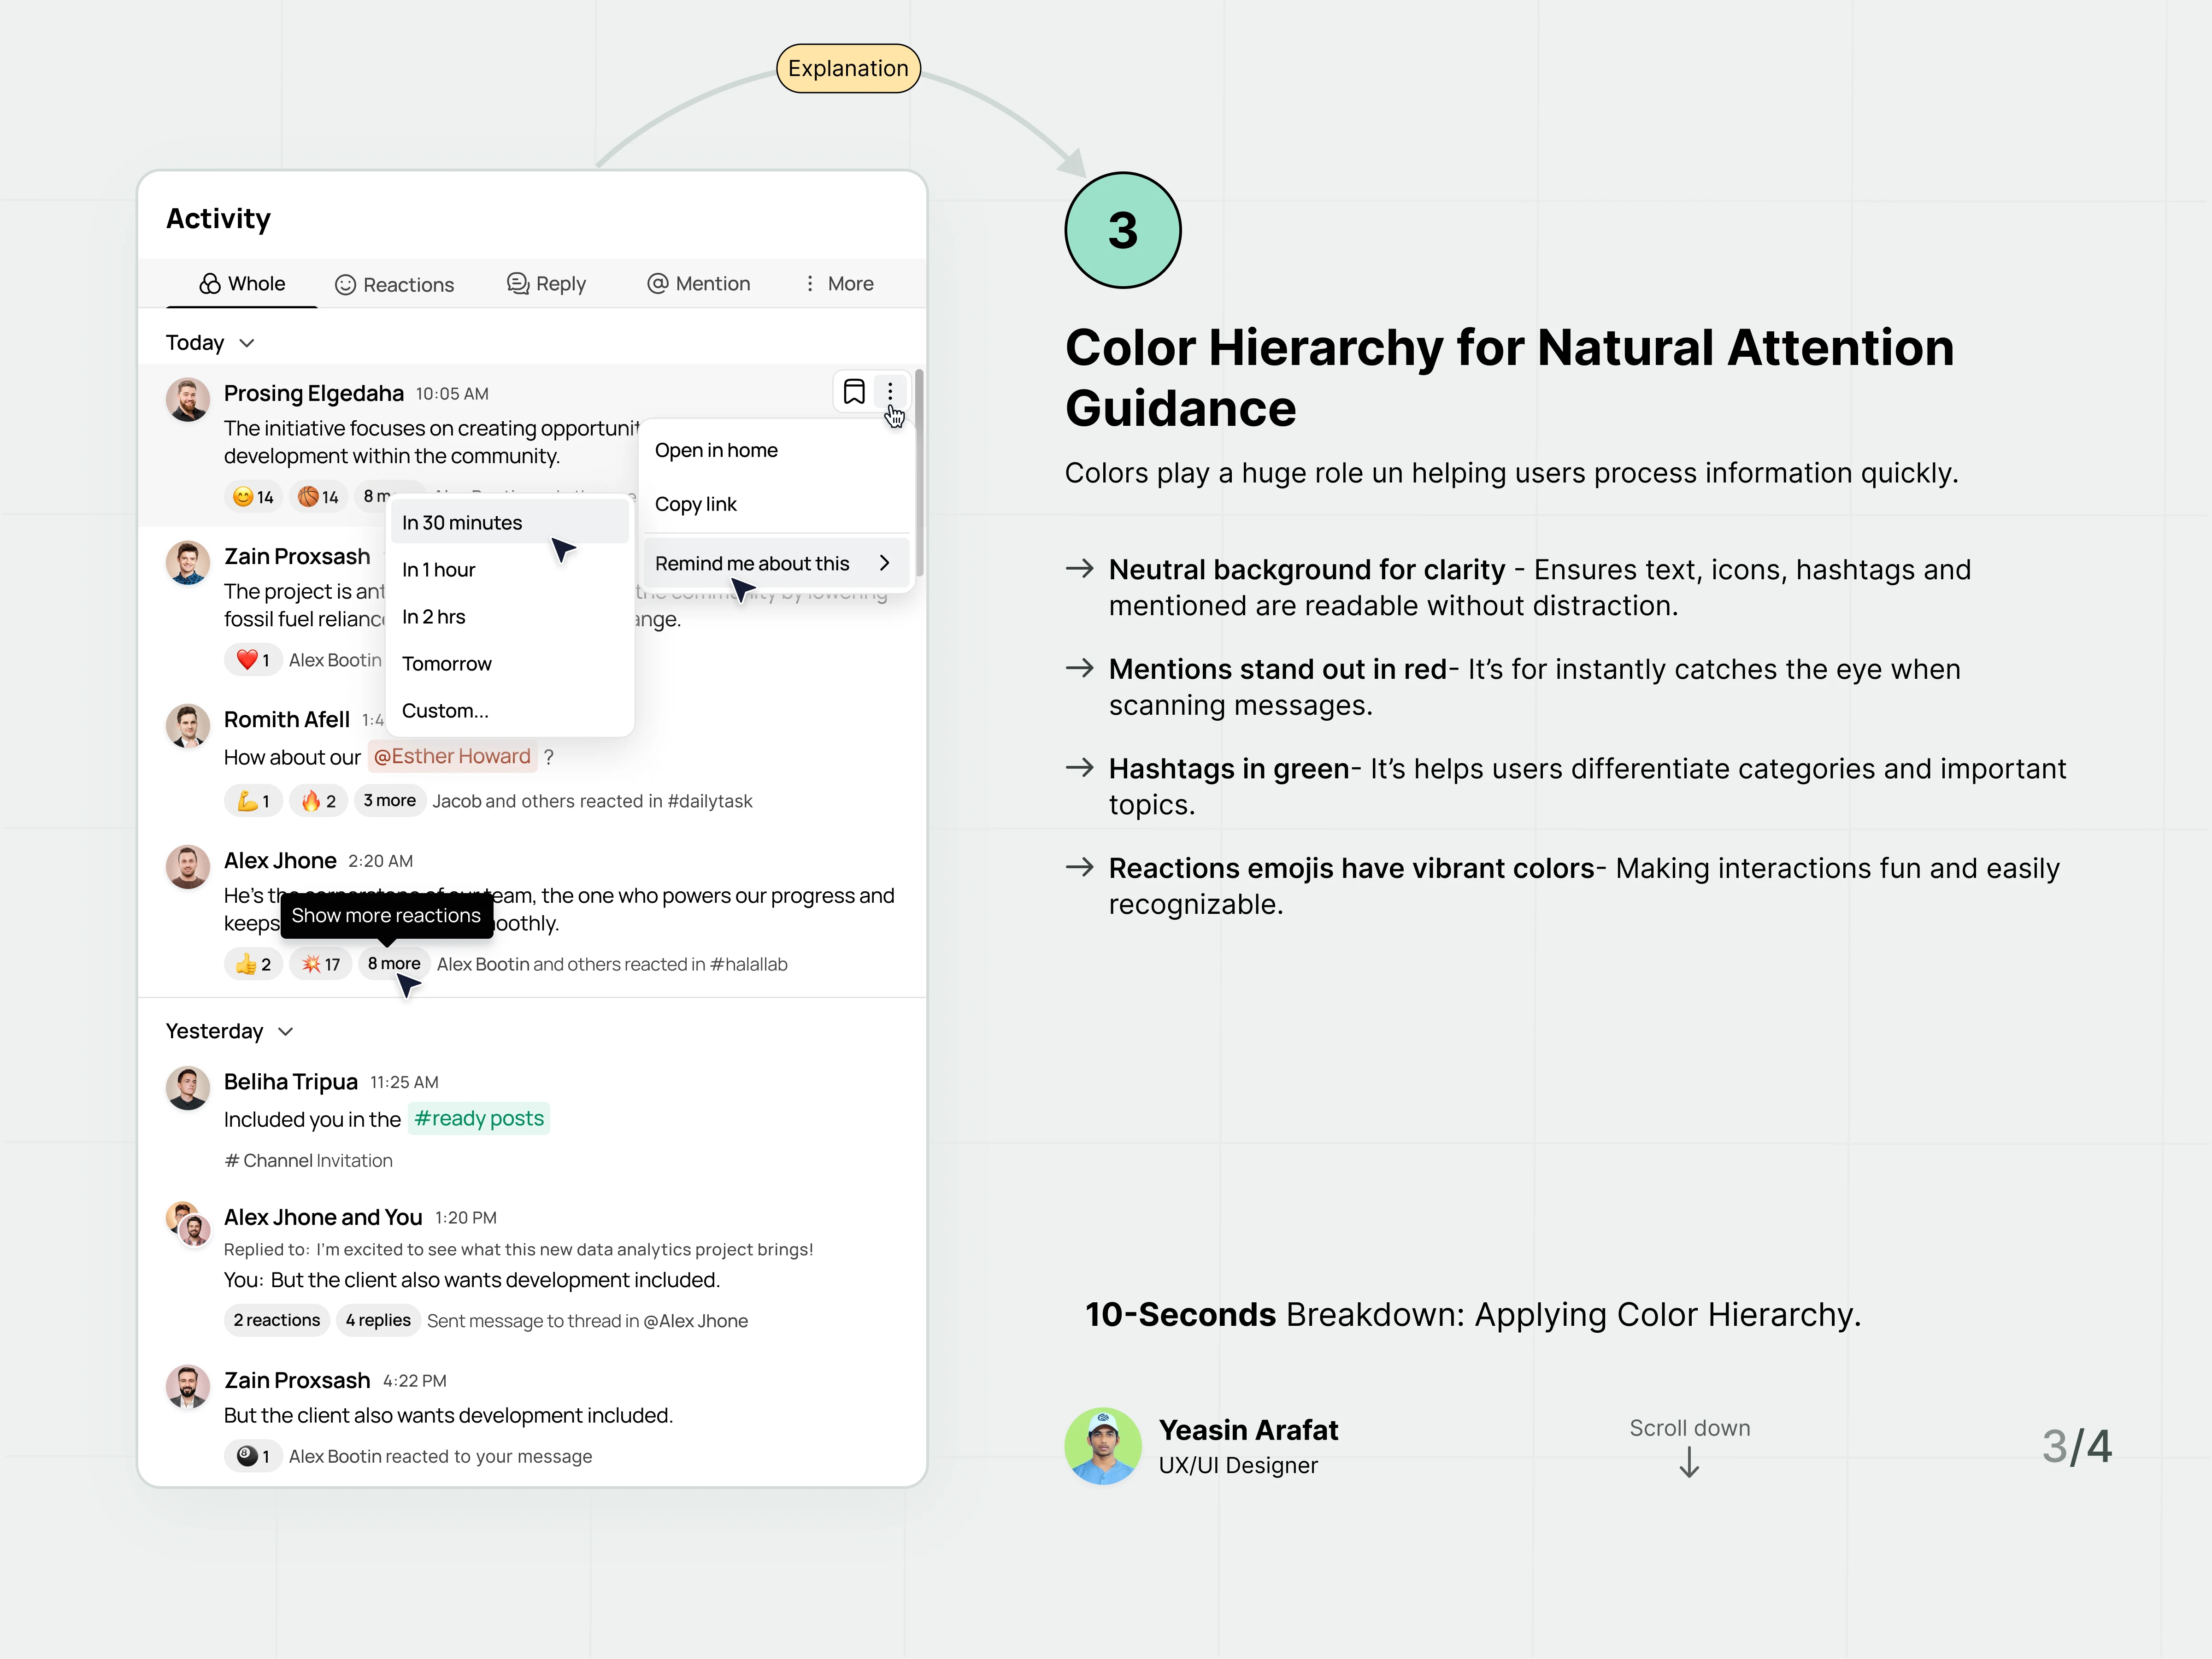Click Beliha Tripua's avatar
Screen dimensions: 2212x1659
pyautogui.click(x=187, y=1088)
